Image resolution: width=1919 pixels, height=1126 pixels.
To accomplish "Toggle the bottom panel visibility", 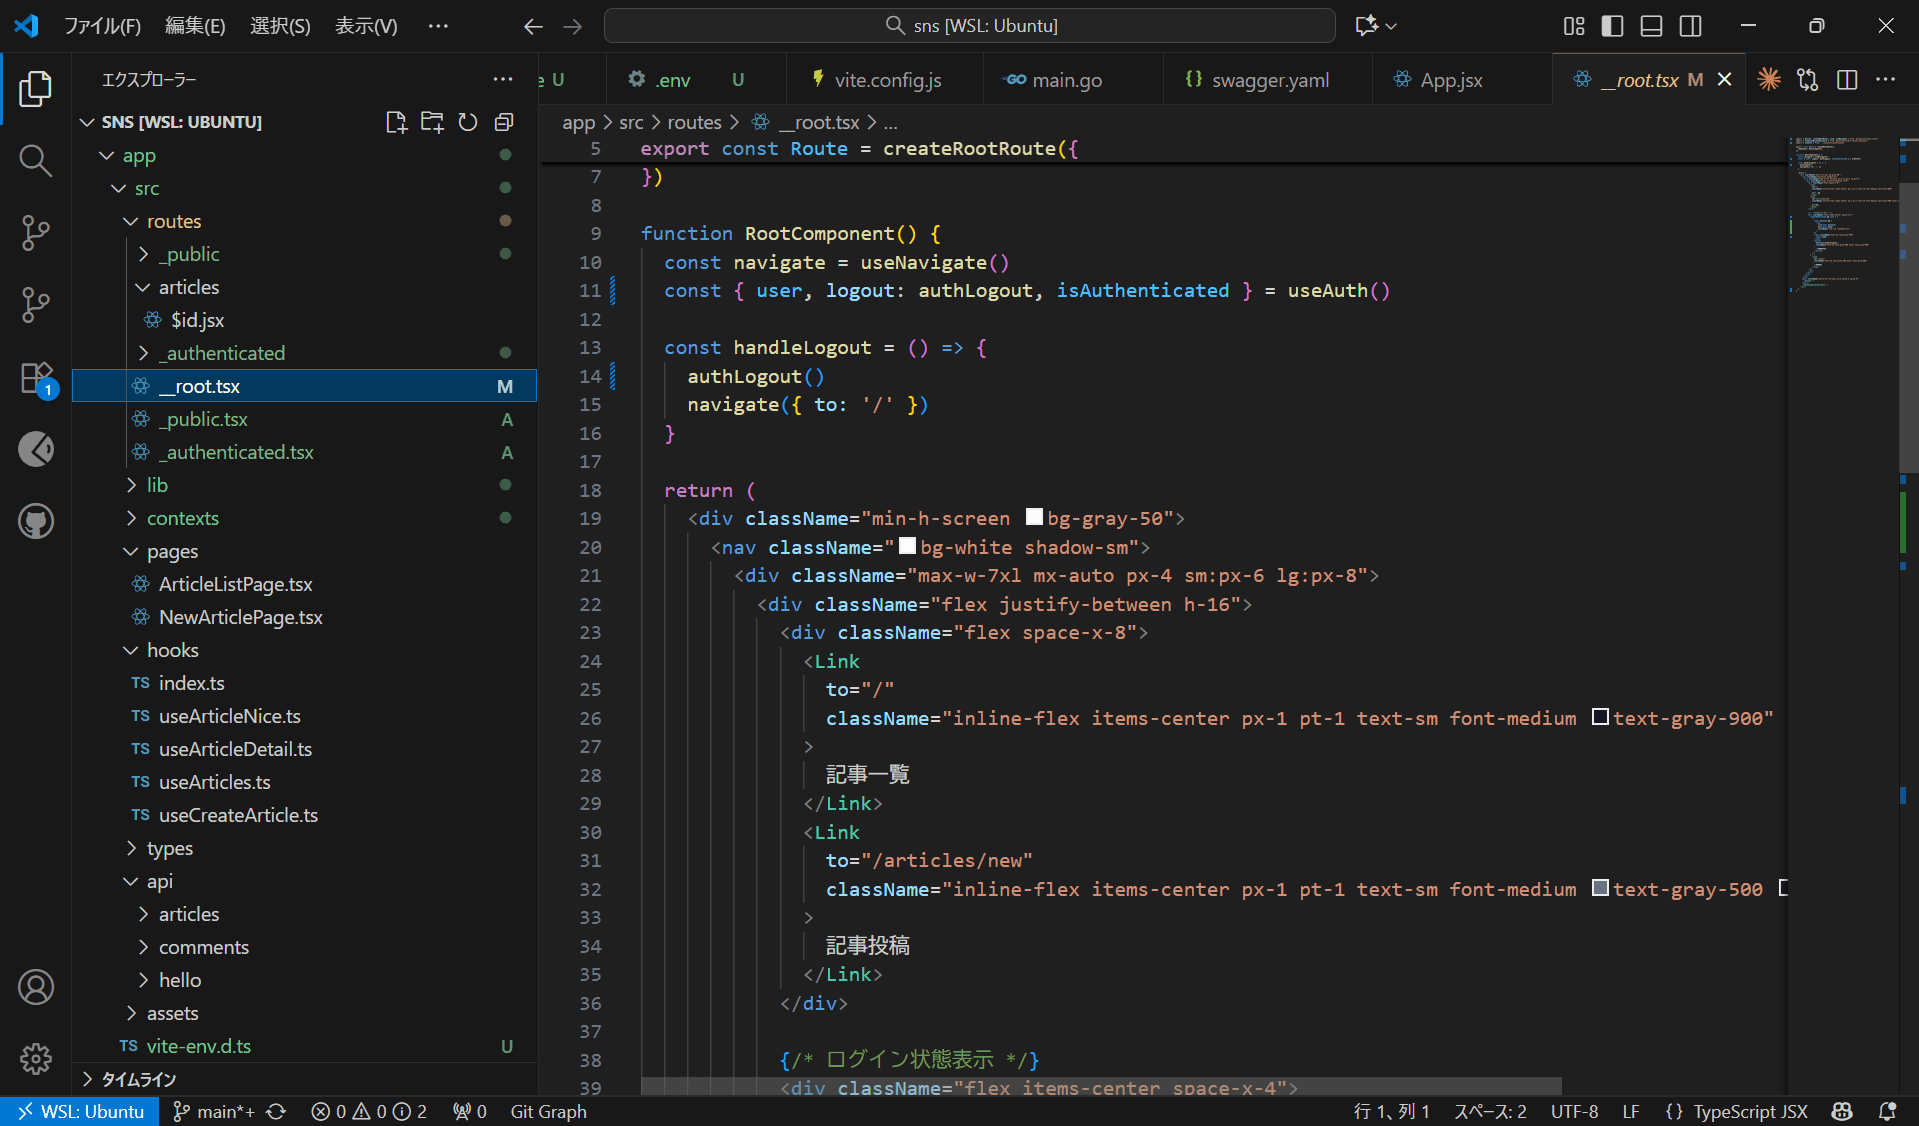I will coord(1651,26).
